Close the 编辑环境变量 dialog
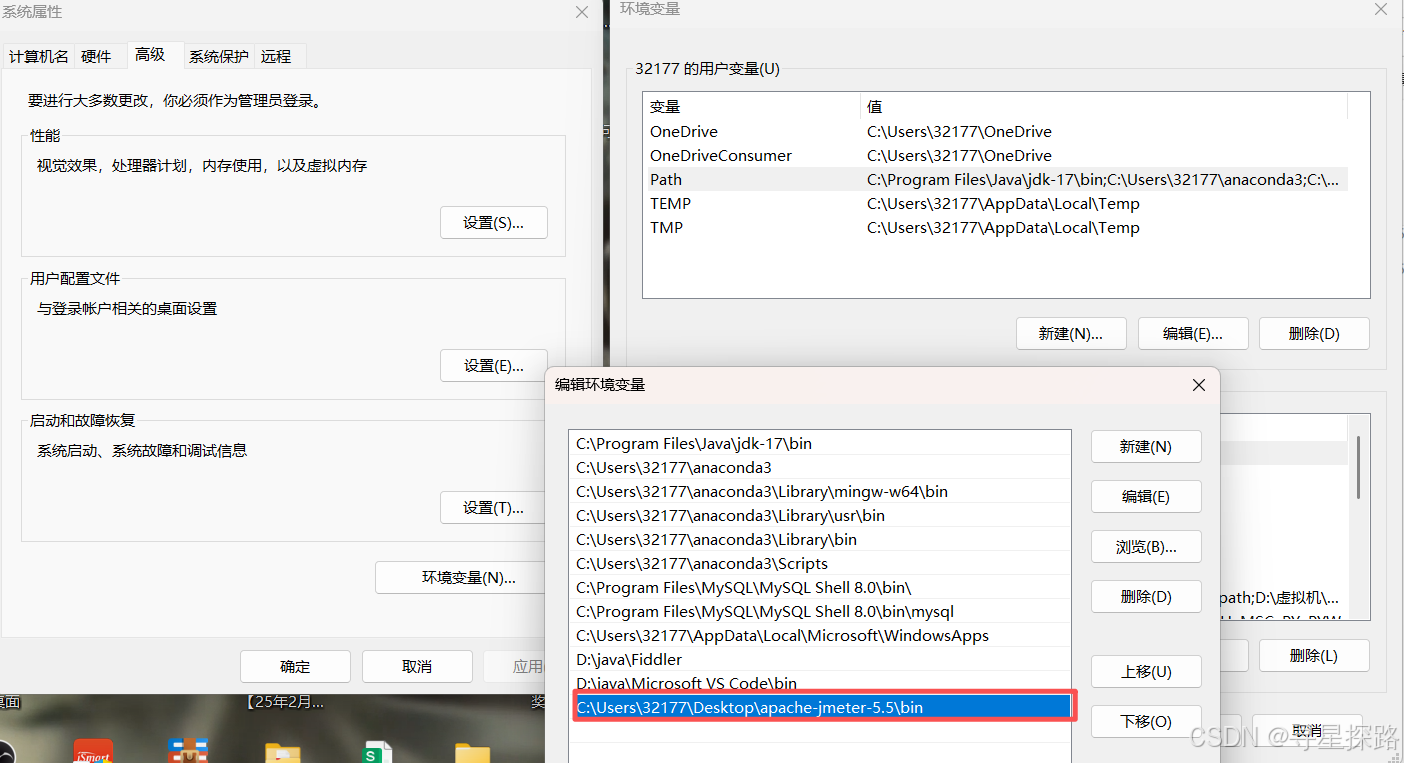The height and width of the screenshot is (763, 1404). [1199, 385]
